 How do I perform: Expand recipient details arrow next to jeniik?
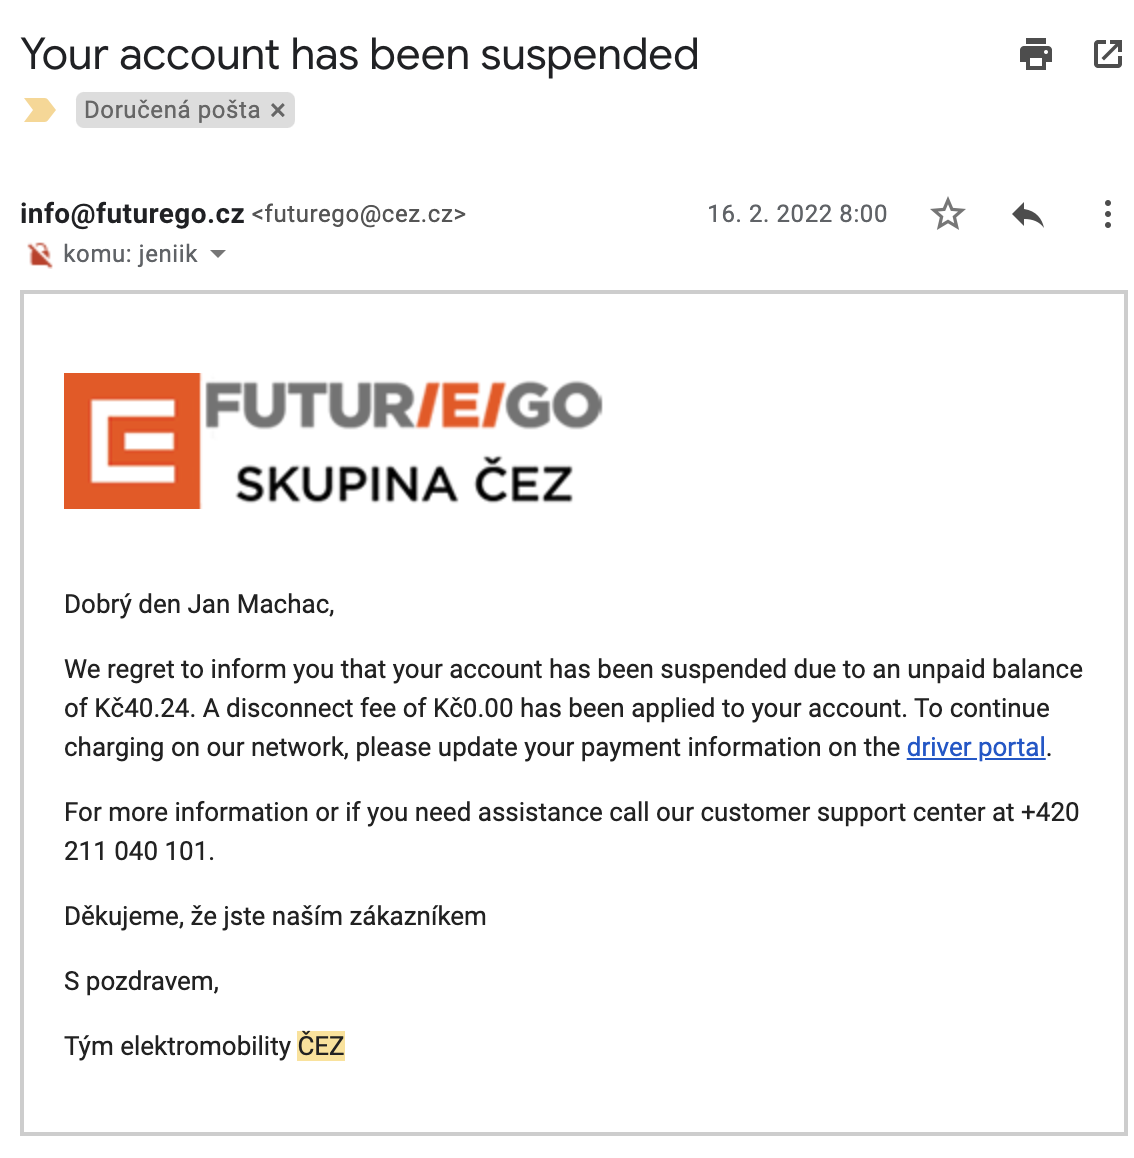point(218,255)
